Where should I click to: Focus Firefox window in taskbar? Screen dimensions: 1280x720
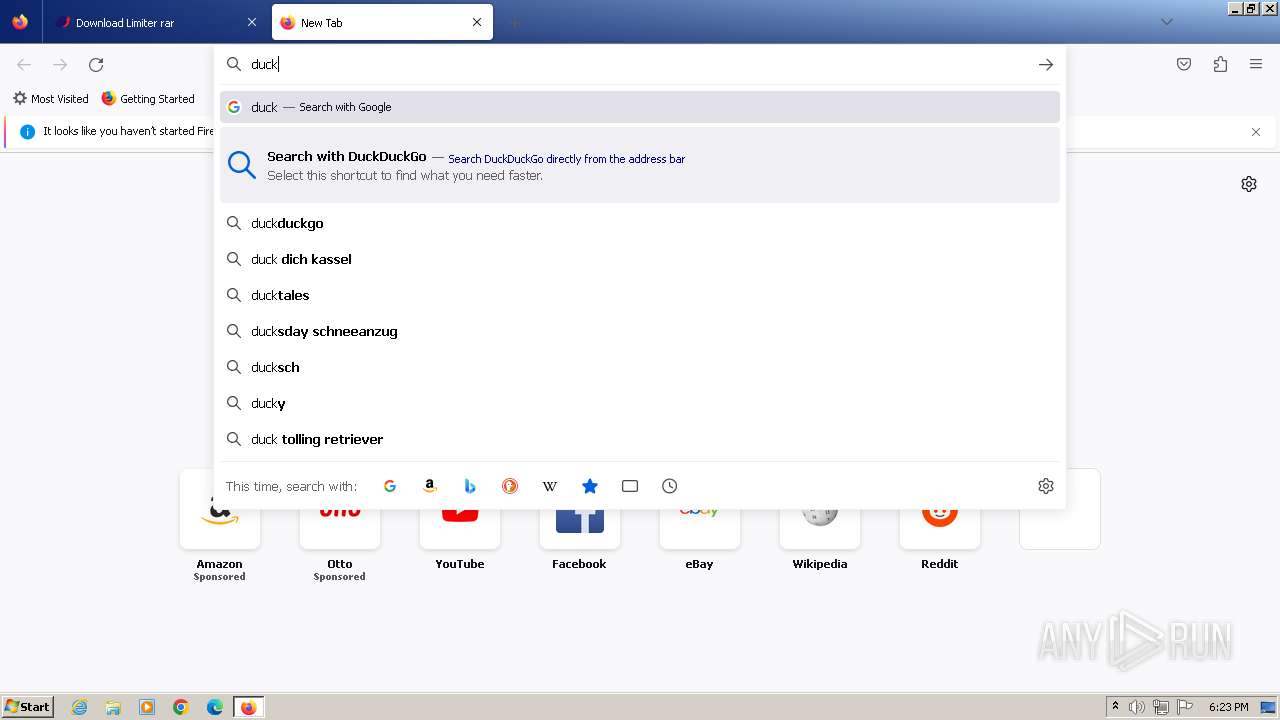tap(249, 707)
